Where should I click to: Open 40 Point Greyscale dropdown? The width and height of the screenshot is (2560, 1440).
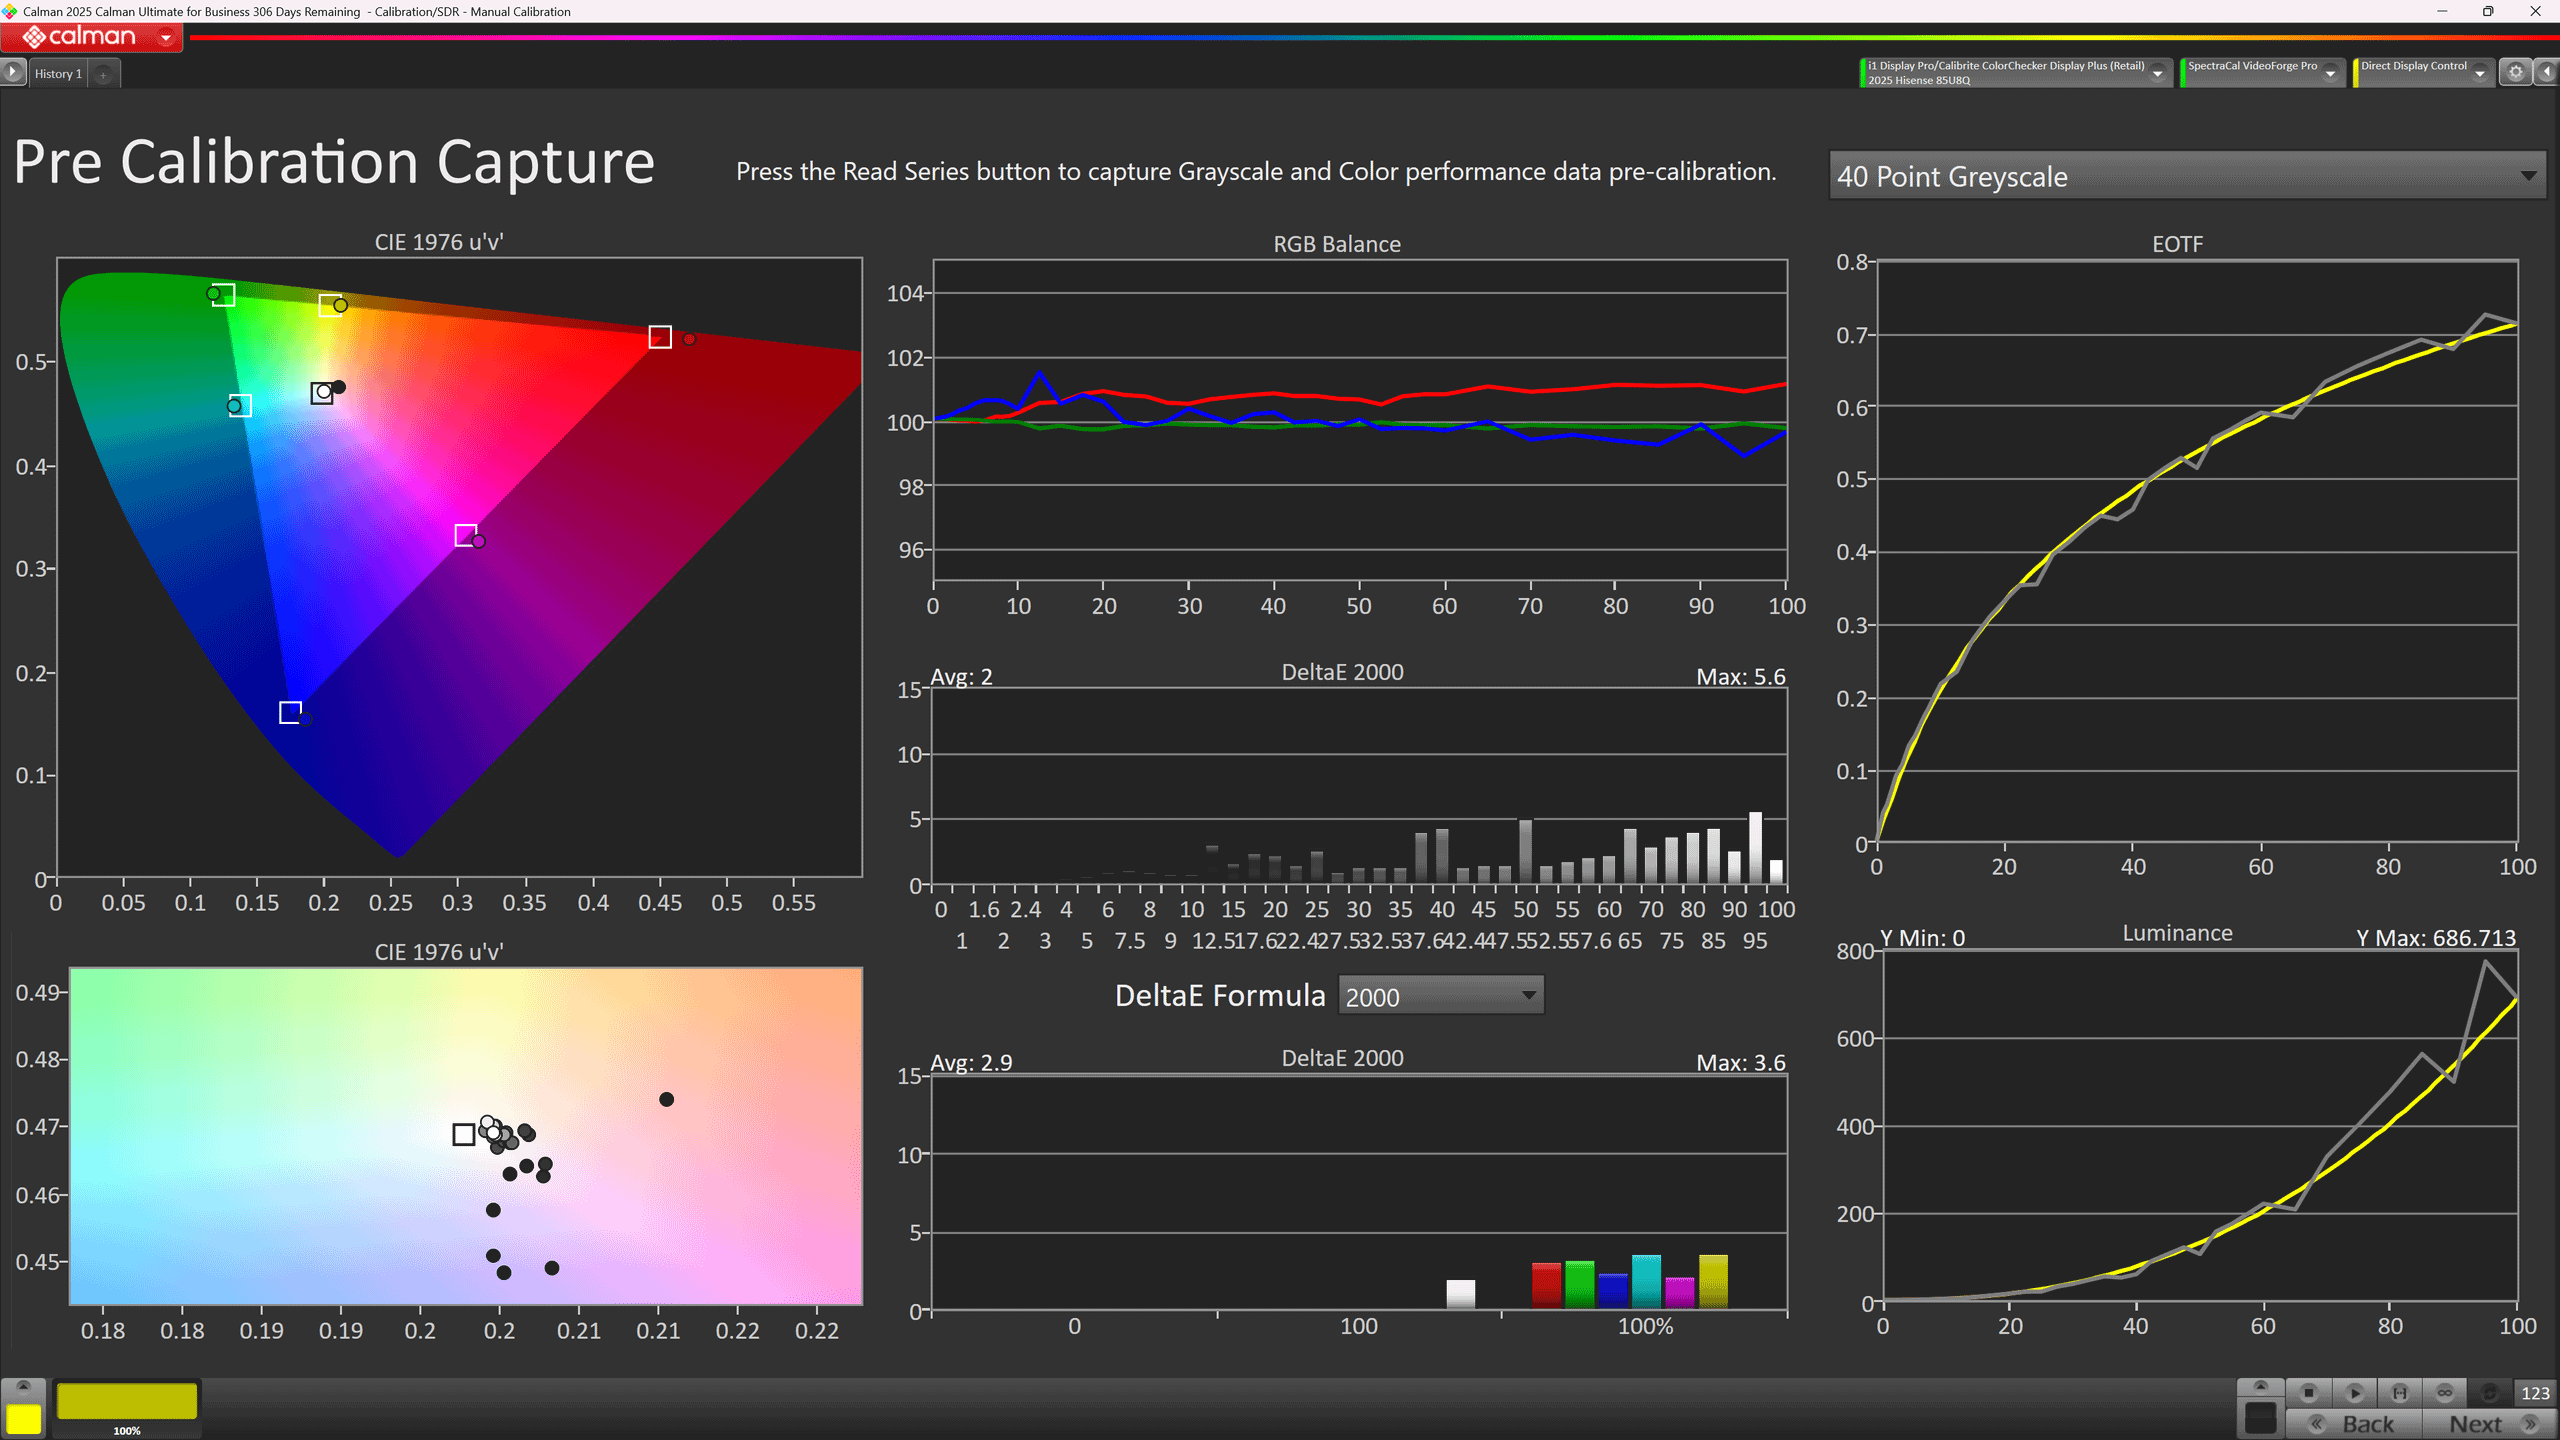[2186, 176]
